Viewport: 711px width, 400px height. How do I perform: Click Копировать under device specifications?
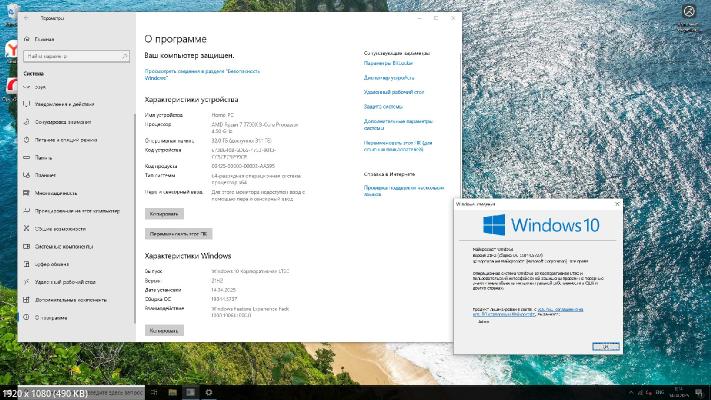click(164, 214)
